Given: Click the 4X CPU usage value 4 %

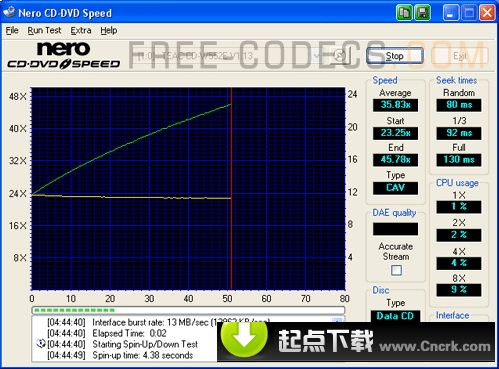Looking at the screenshot, I should (x=459, y=263).
